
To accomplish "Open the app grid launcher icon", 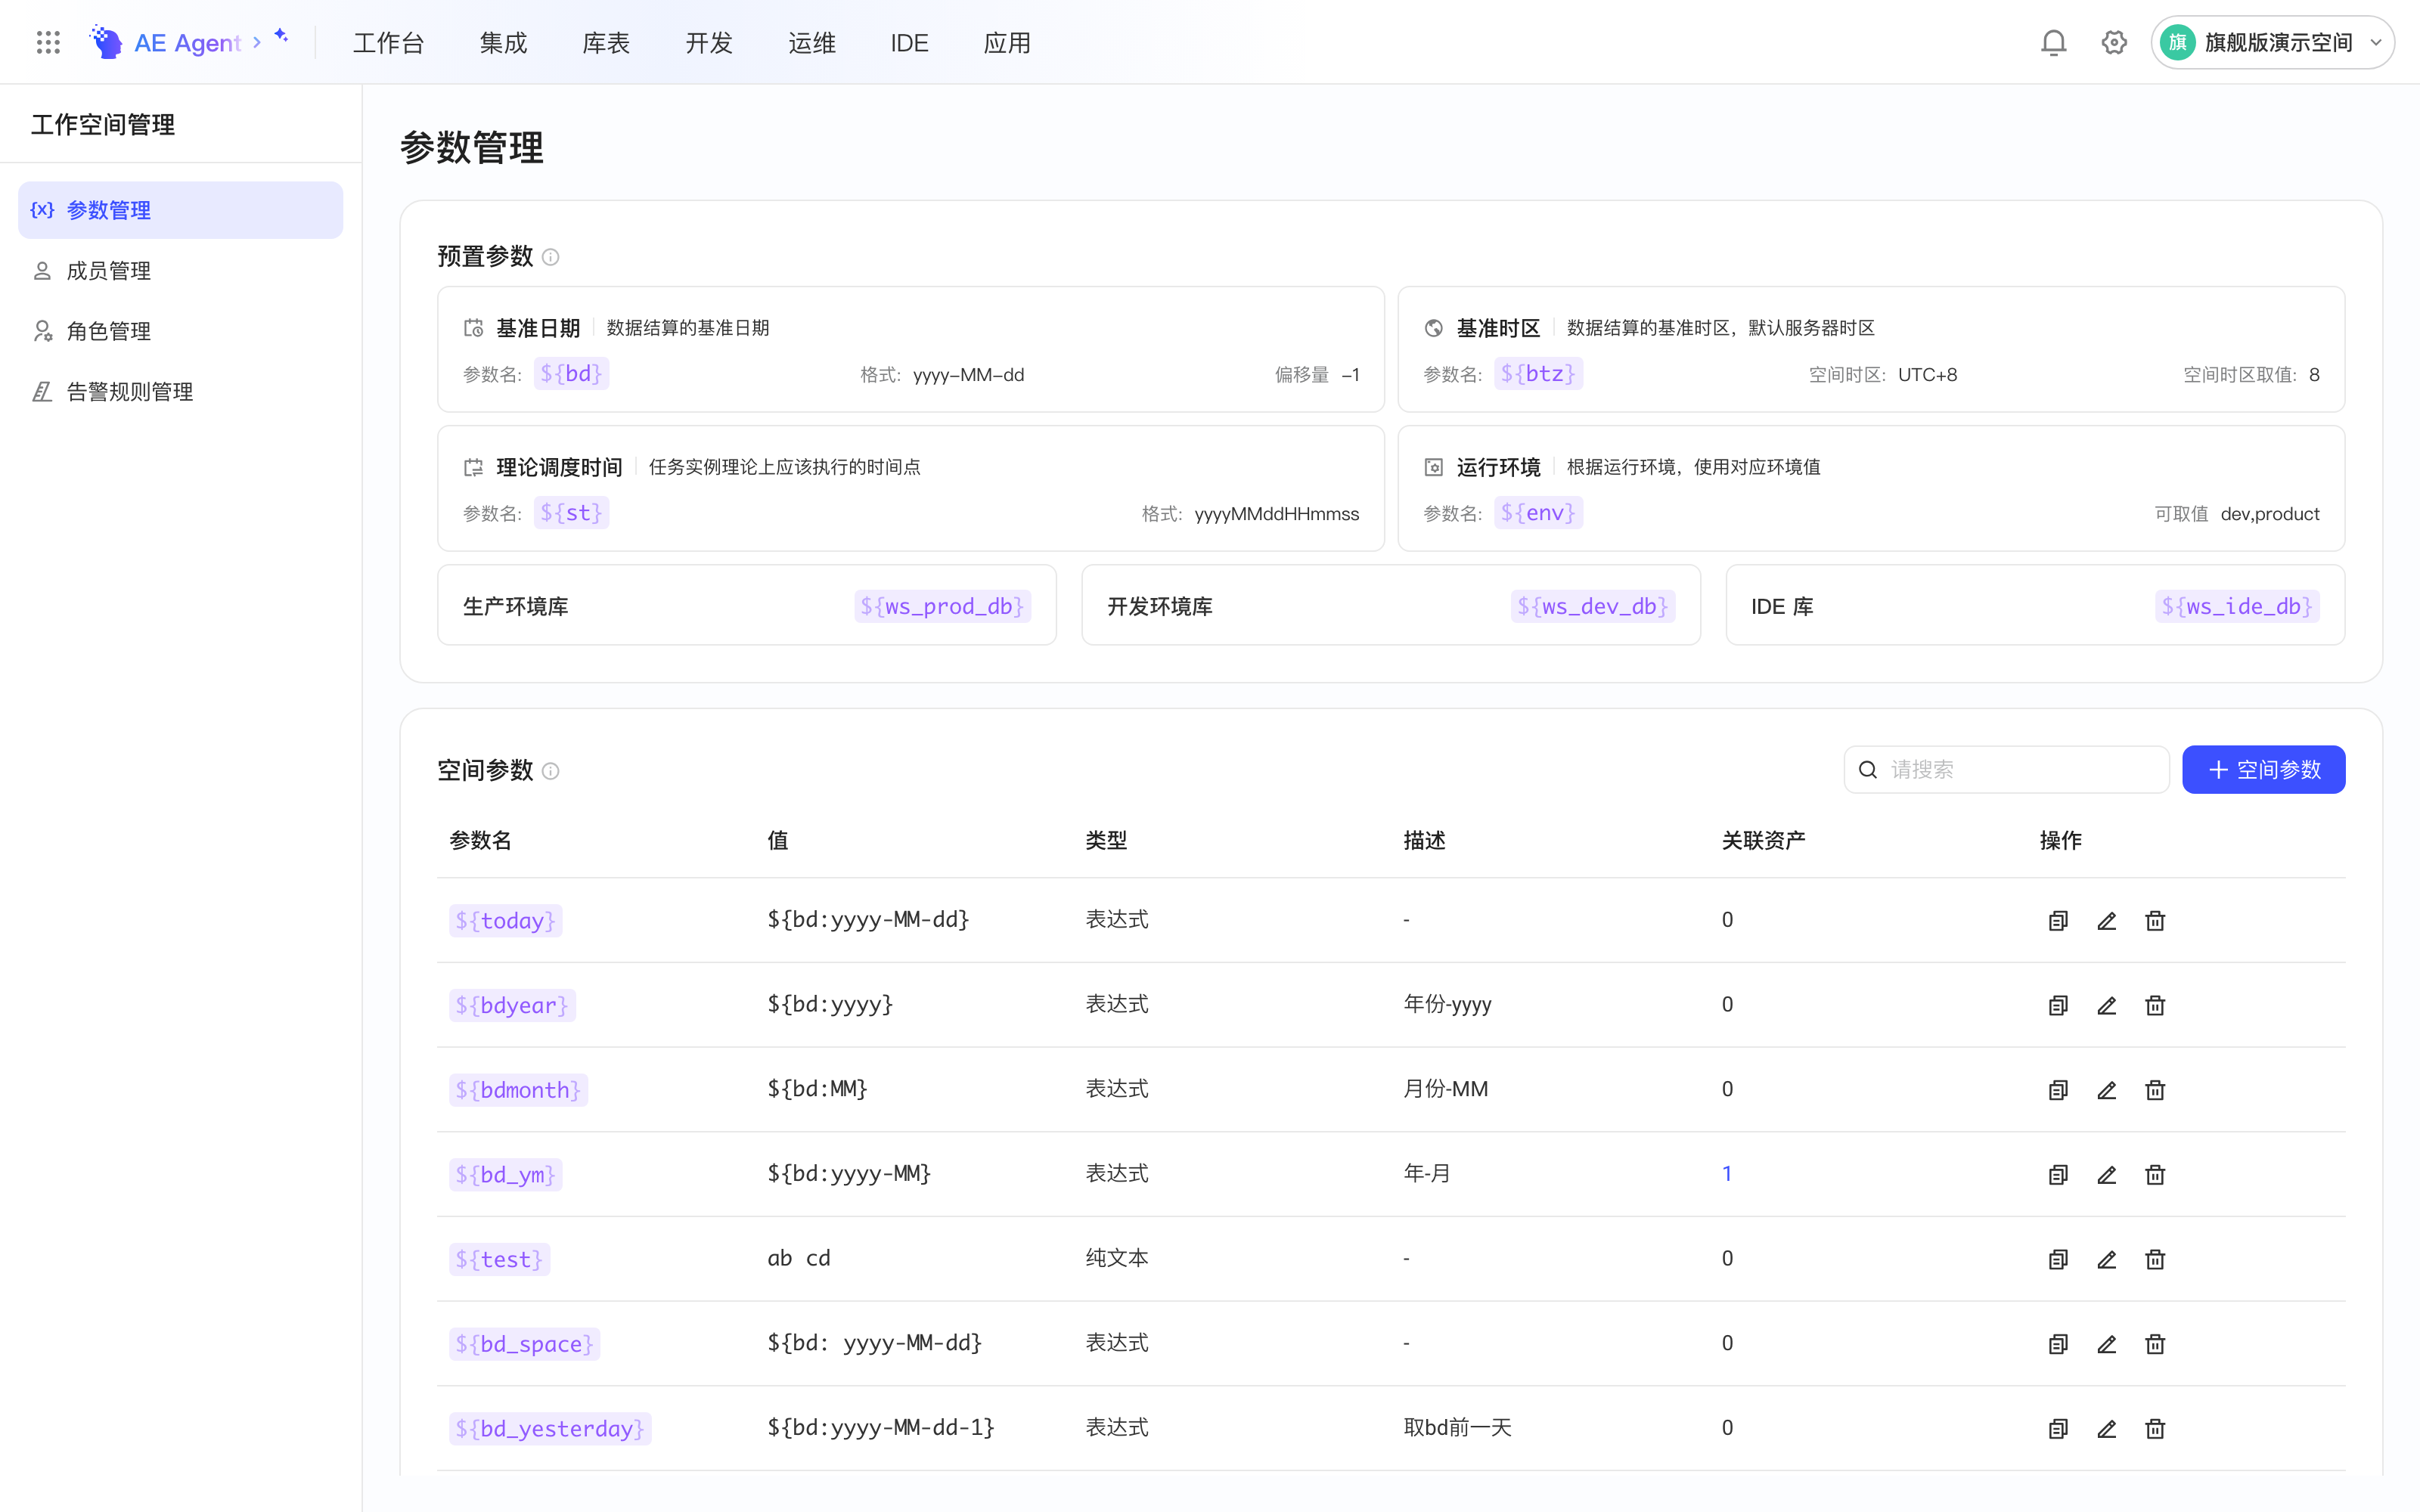I will [x=48, y=42].
